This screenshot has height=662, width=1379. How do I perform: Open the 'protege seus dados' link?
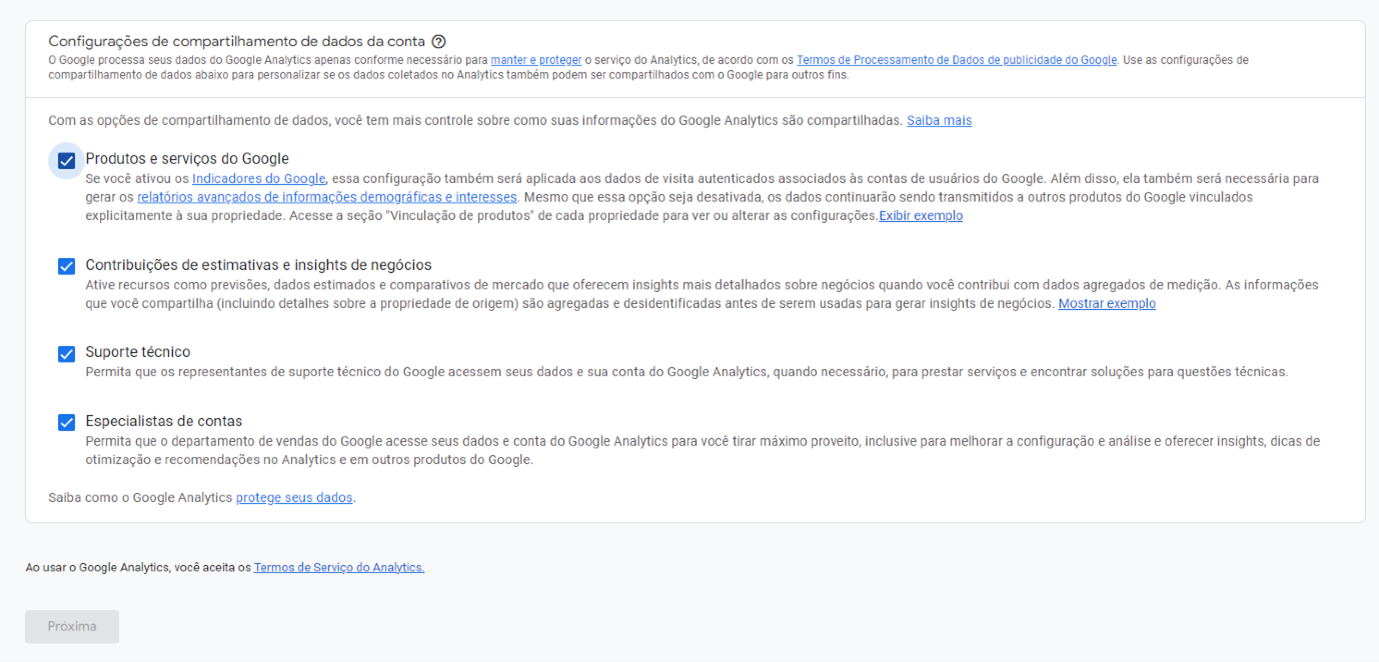tap(294, 497)
